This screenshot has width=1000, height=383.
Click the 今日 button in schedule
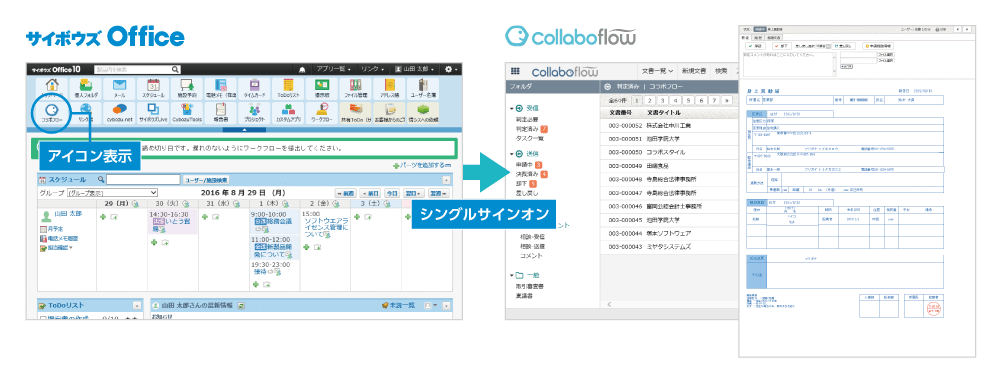click(x=392, y=192)
